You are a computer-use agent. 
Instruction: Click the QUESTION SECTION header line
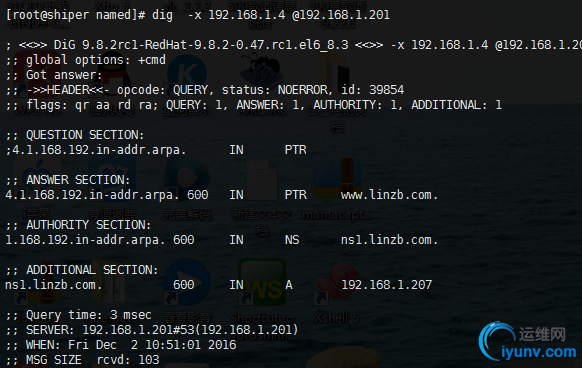(75, 135)
